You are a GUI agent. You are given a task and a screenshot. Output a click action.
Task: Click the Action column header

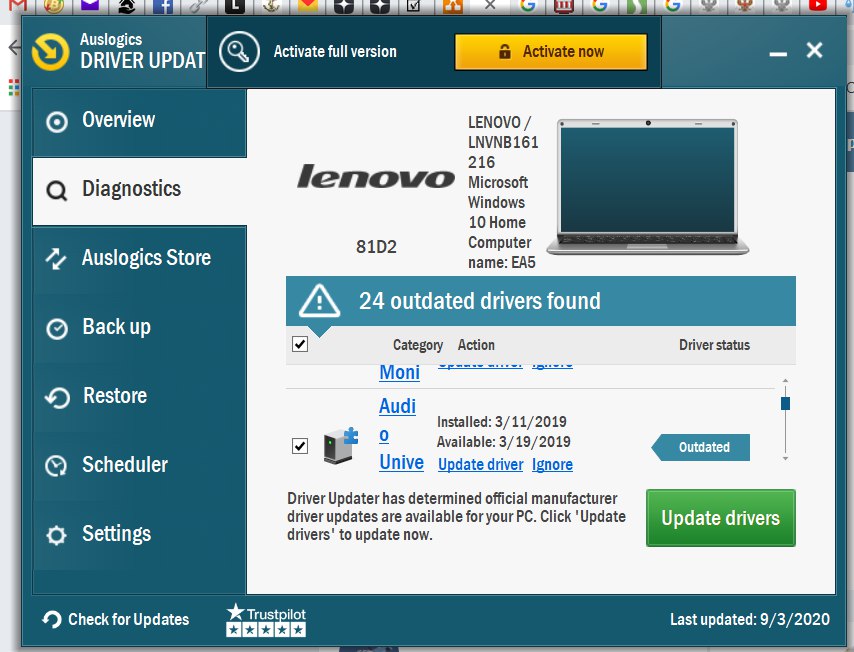pos(476,345)
